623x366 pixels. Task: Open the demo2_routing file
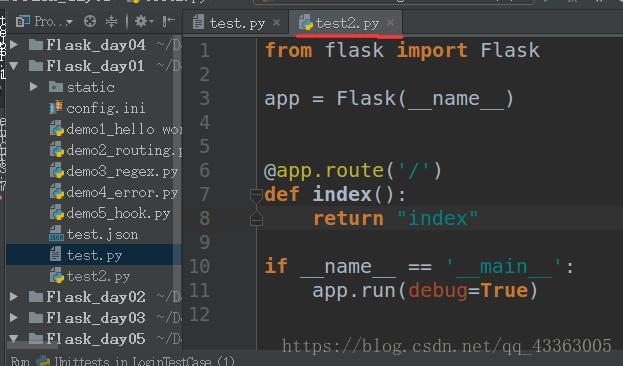123,150
